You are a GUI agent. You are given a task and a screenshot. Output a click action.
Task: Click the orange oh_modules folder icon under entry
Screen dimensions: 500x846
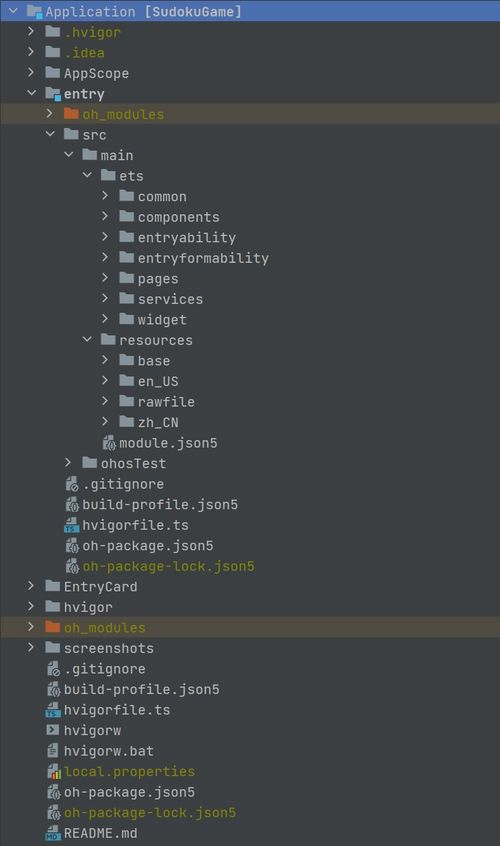click(71, 114)
